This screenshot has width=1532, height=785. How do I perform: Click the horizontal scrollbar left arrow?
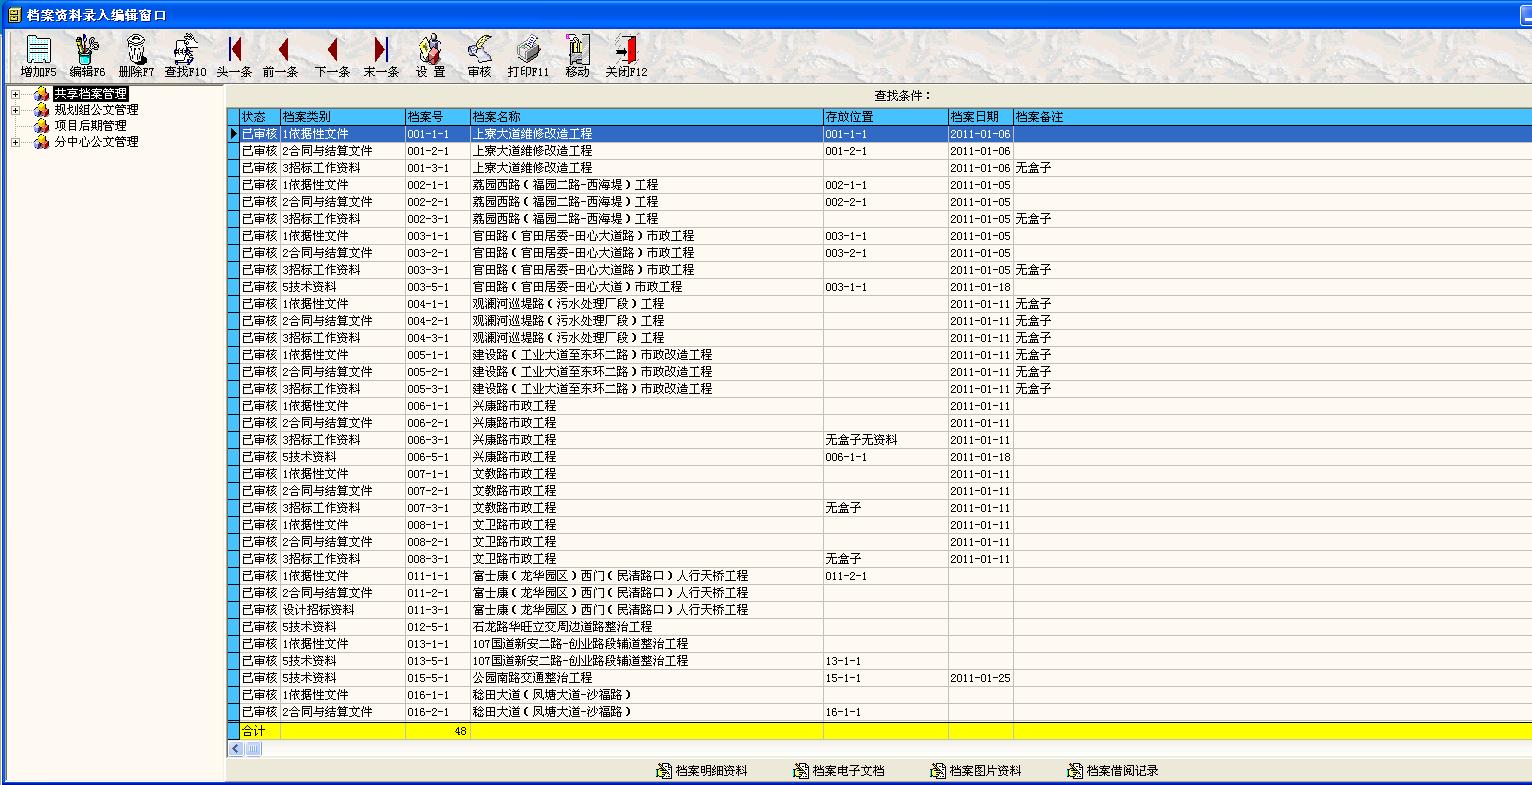236,748
